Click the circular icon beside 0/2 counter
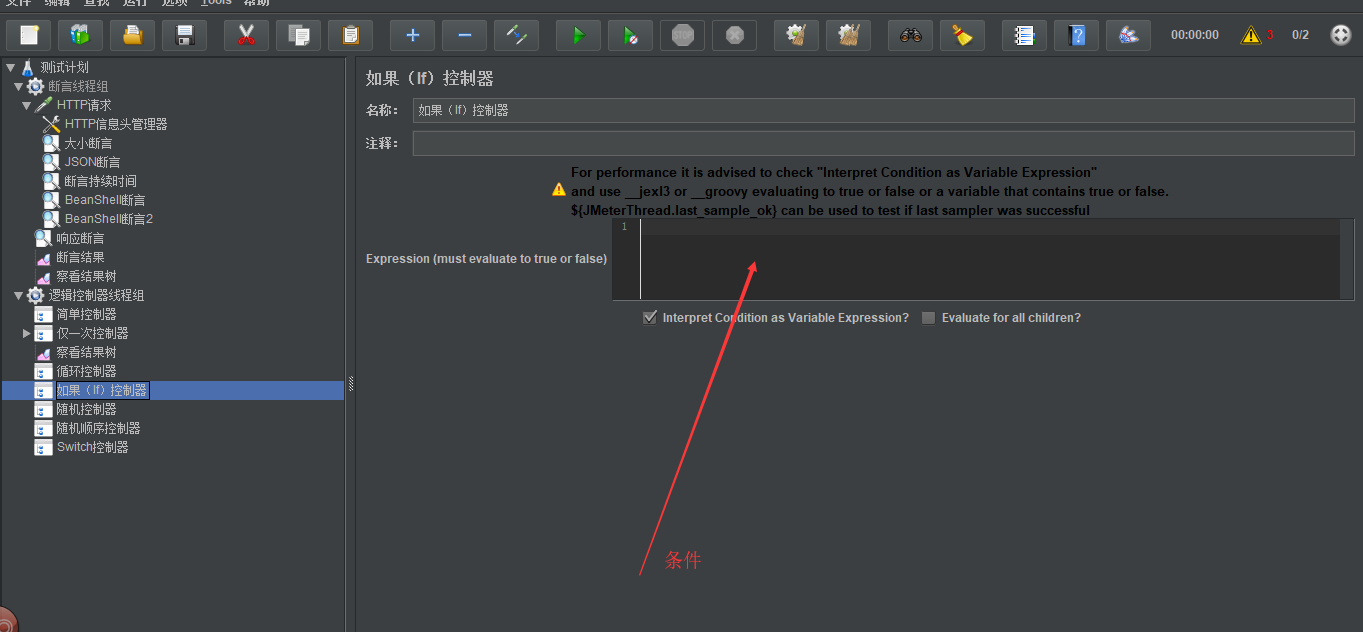This screenshot has width=1363, height=632. point(1341,35)
